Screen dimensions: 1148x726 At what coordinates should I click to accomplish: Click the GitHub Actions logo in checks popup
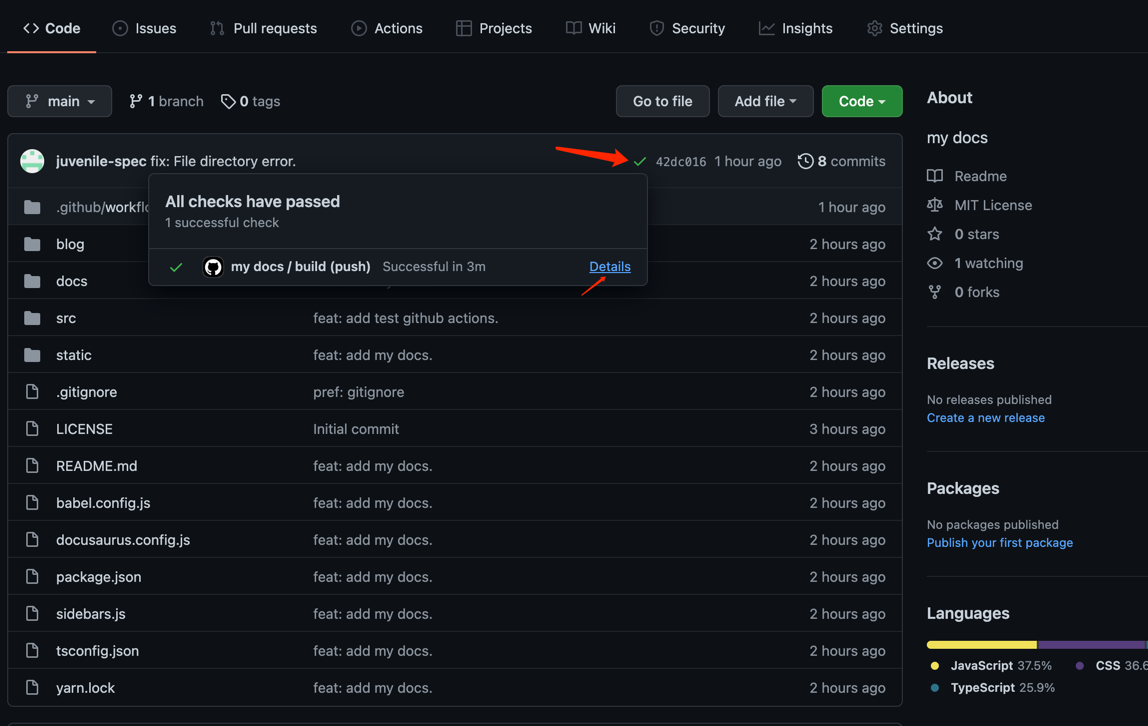[213, 267]
